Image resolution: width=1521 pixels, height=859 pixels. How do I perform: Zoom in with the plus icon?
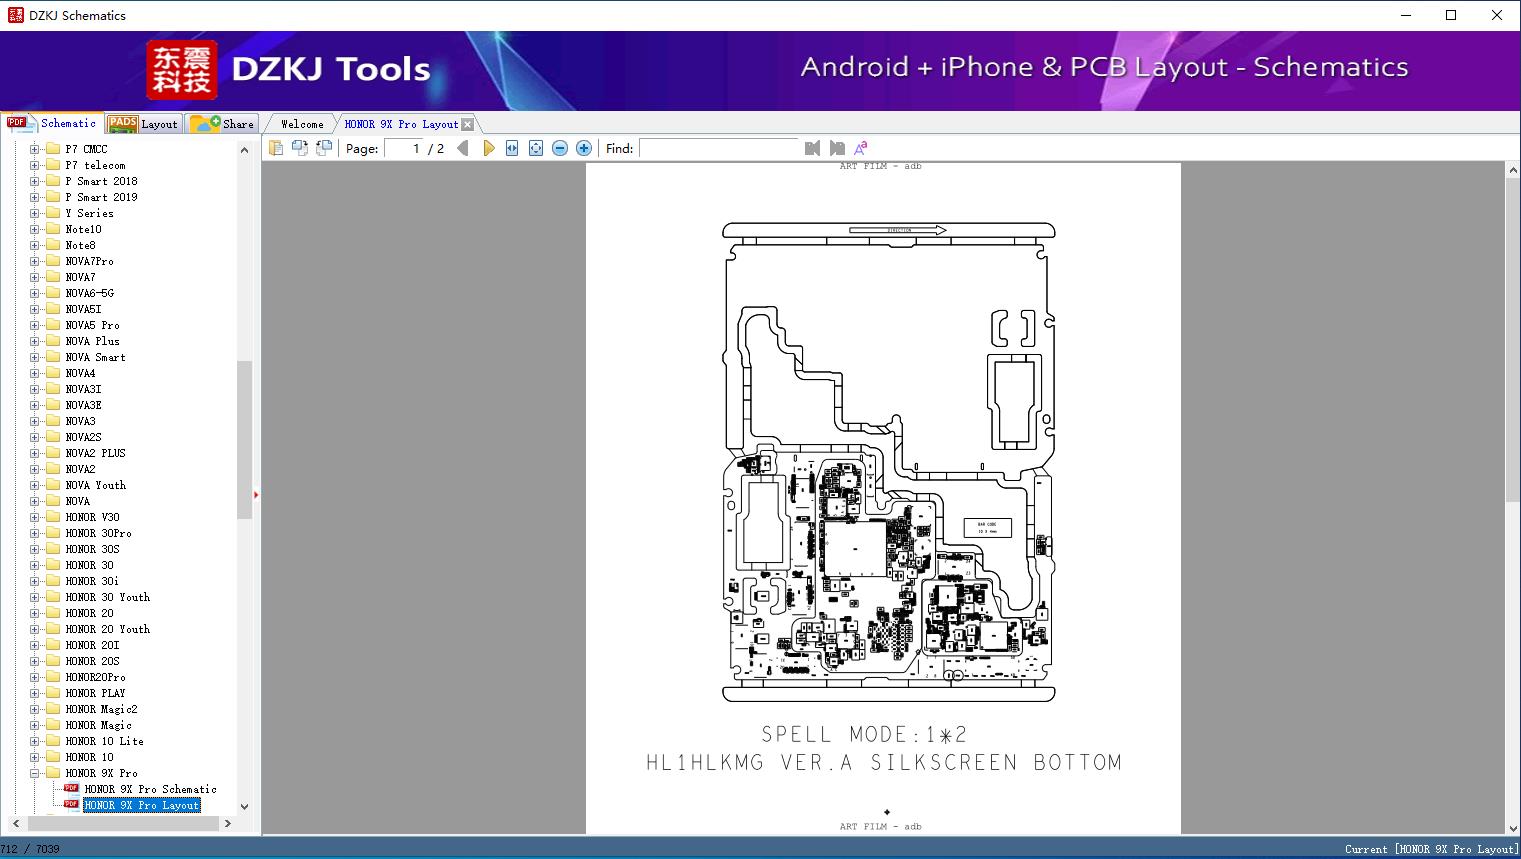[x=584, y=148]
